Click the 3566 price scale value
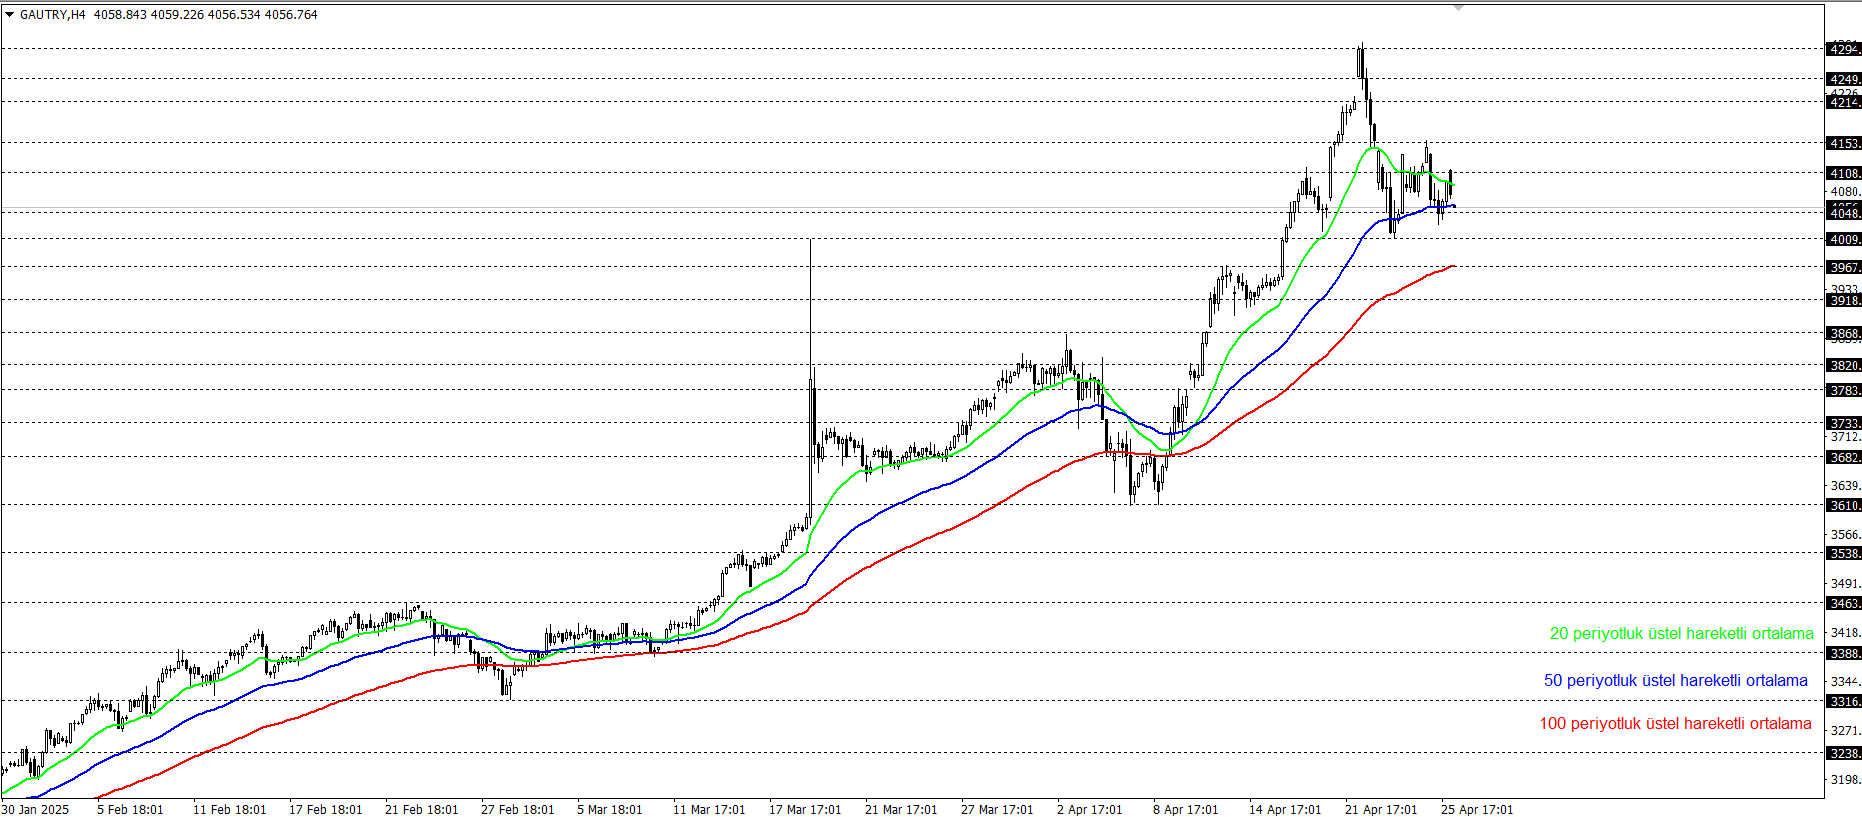1862x817 pixels. [x=1845, y=535]
